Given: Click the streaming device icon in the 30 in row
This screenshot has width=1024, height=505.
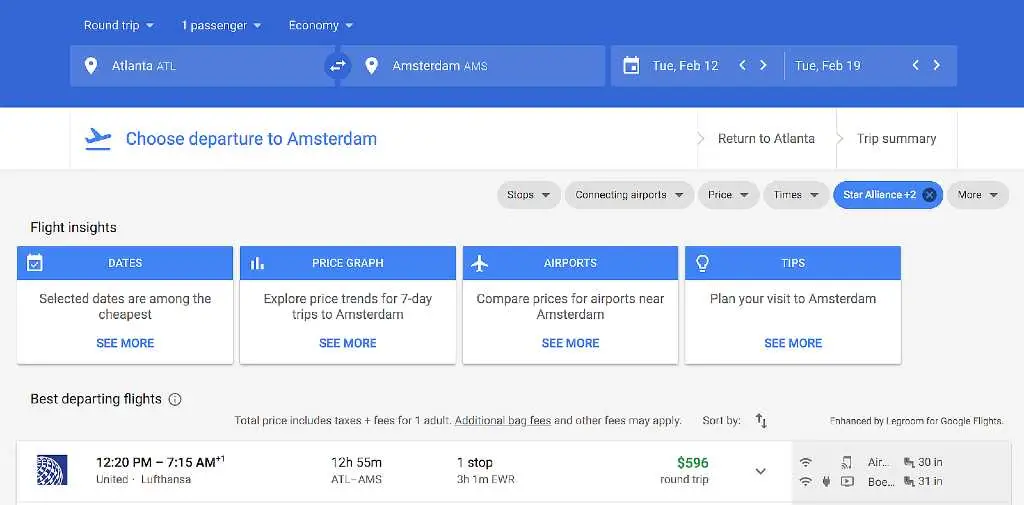Looking at the screenshot, I should [x=846, y=462].
